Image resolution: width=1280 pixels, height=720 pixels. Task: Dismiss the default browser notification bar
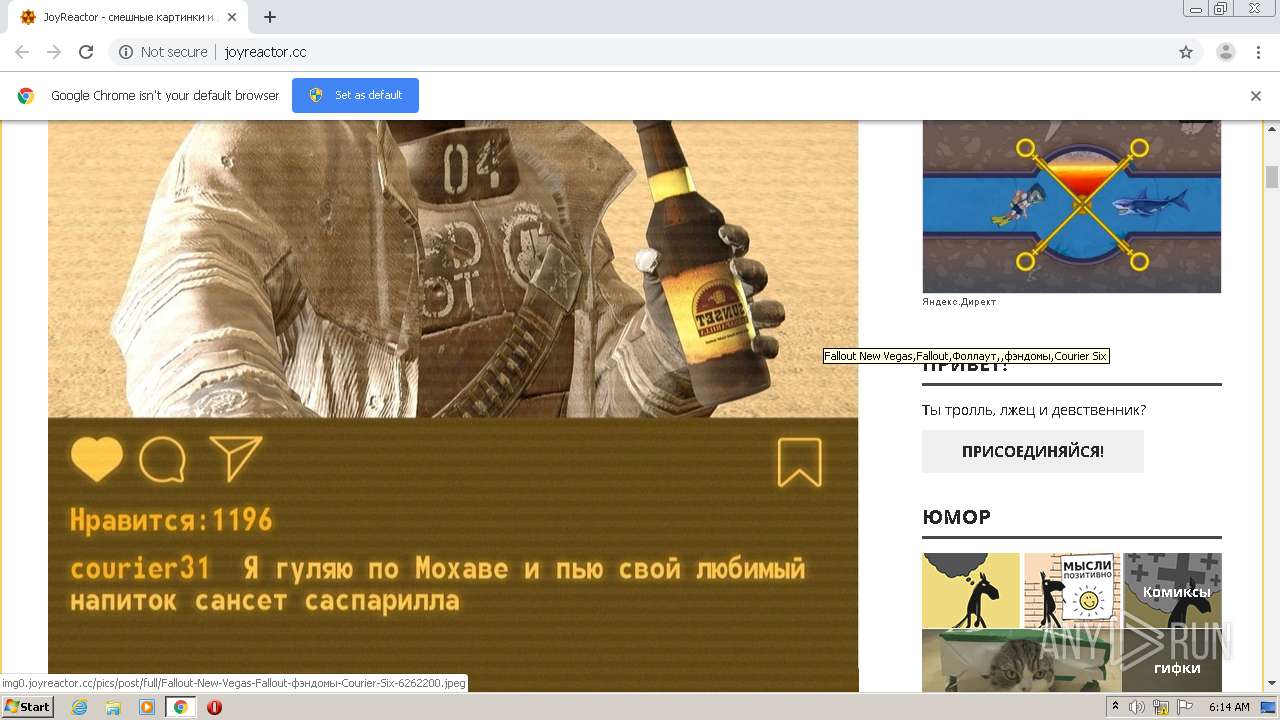1256,96
